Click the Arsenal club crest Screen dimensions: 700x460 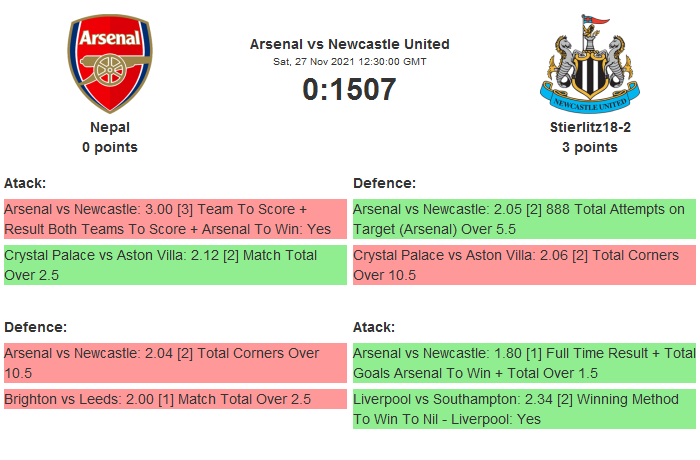pos(110,63)
